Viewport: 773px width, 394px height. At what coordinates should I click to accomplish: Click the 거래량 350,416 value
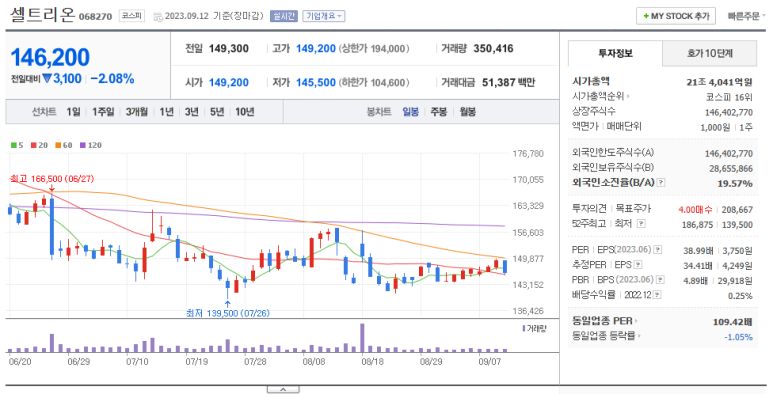(493, 48)
